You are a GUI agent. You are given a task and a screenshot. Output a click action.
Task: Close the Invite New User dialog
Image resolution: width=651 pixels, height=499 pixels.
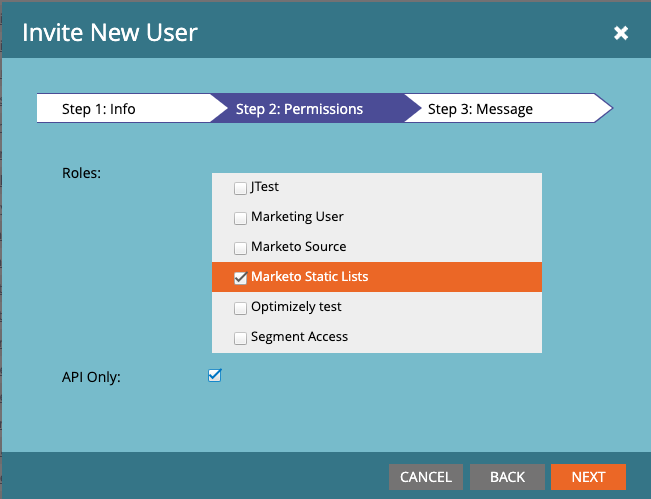(x=621, y=33)
